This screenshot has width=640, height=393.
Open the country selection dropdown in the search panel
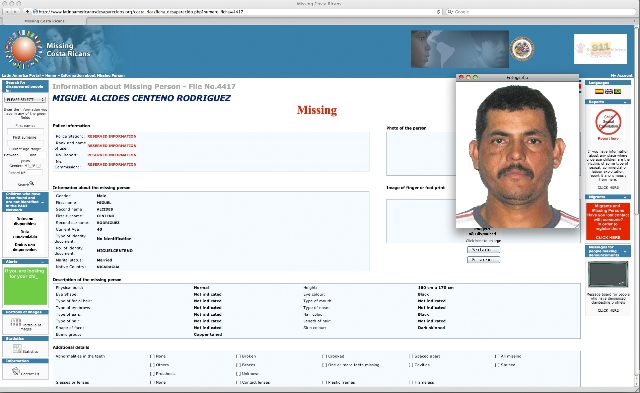25,99
